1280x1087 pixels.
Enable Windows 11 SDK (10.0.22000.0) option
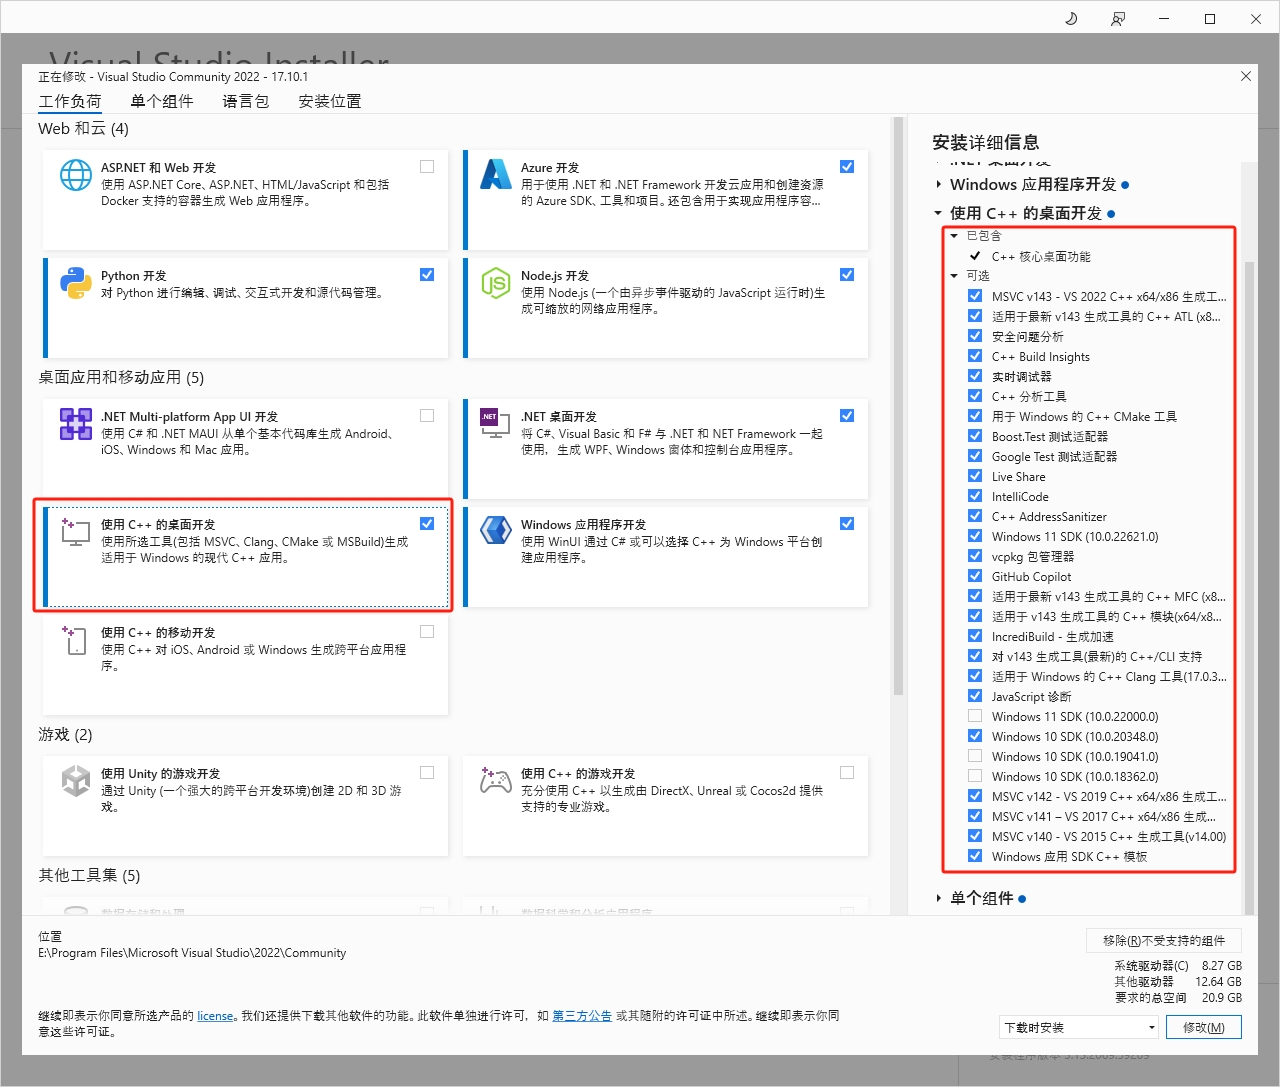click(975, 716)
